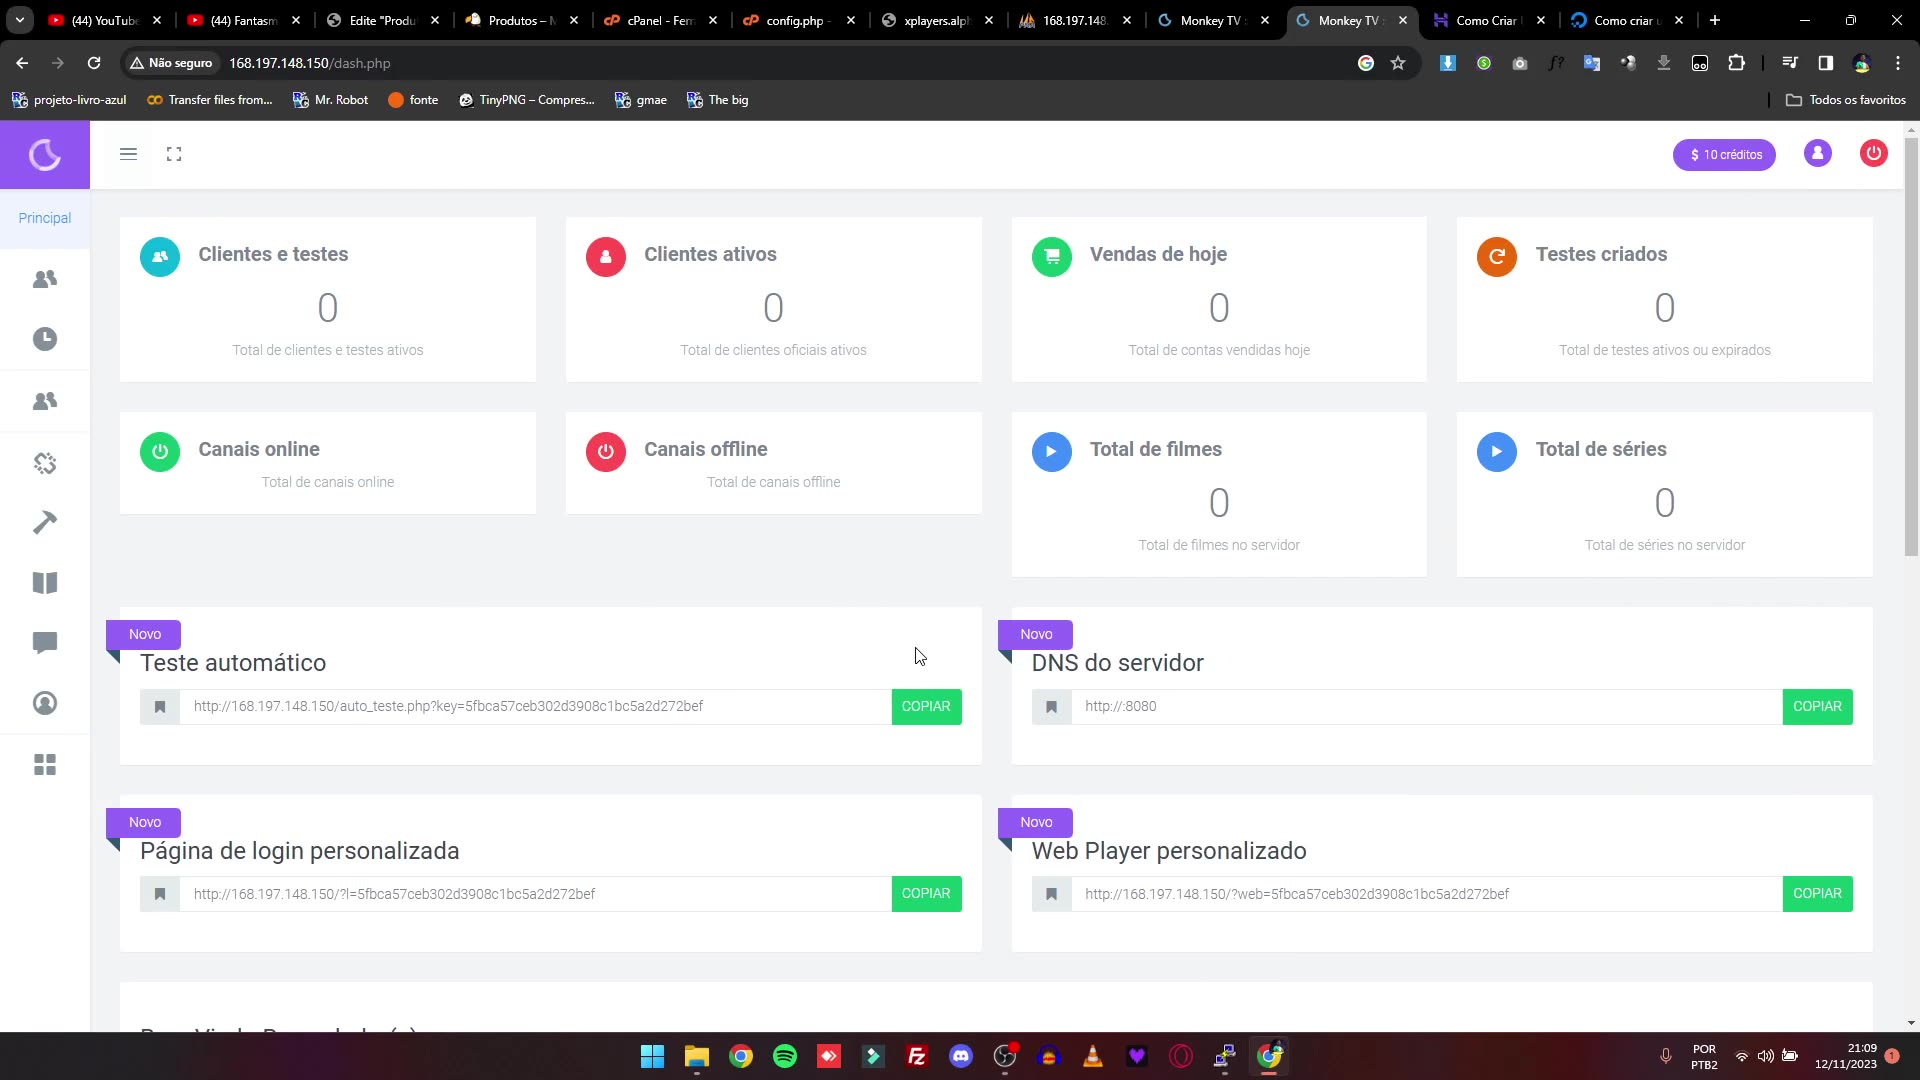Click COPIAR for DNS do servidor
Image resolution: width=1920 pixels, height=1080 pixels.
(1817, 706)
